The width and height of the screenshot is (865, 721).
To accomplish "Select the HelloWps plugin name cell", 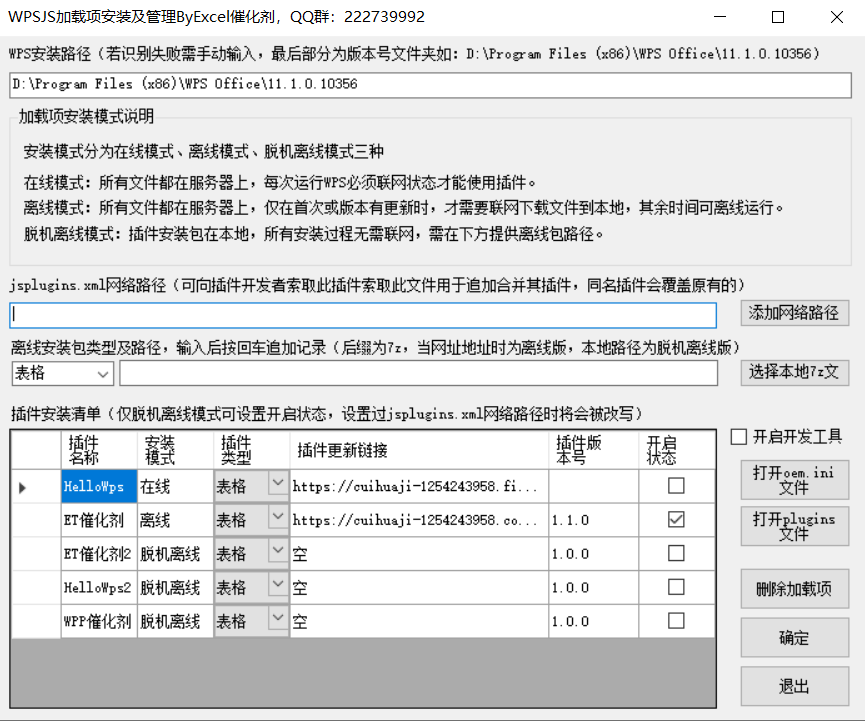I will point(99,487).
